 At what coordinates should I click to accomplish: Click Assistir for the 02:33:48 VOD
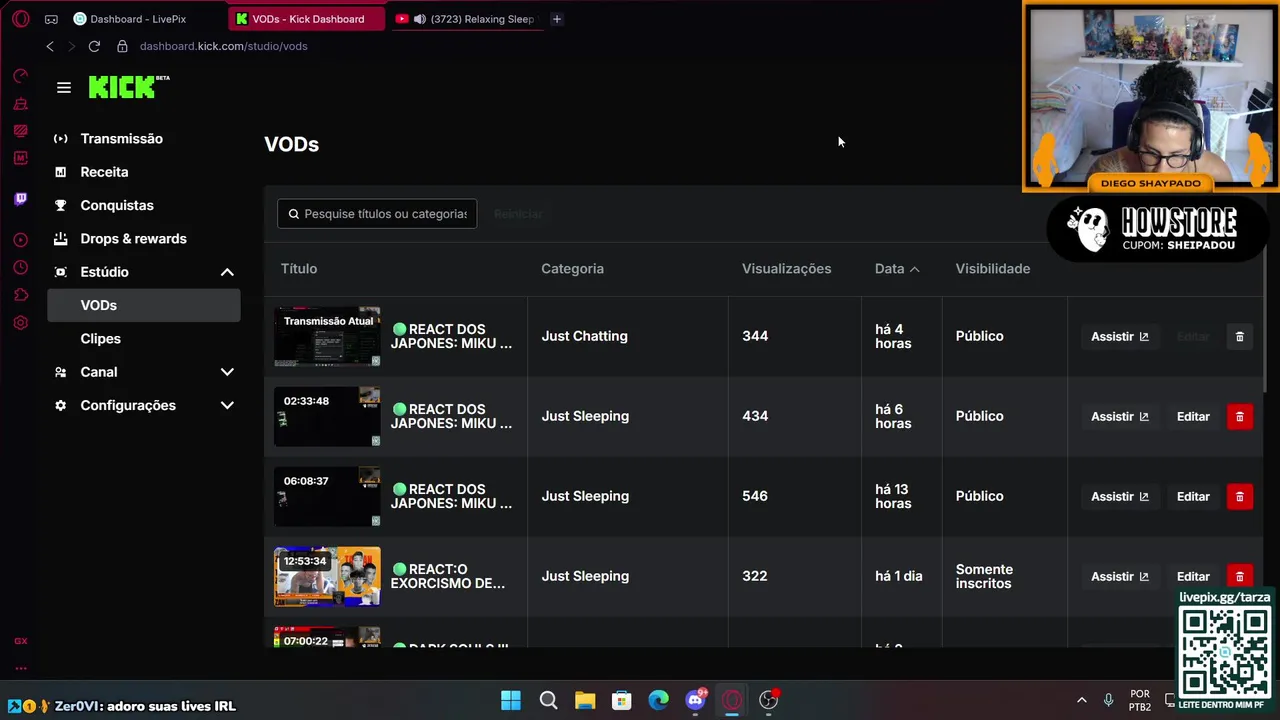[1119, 416]
